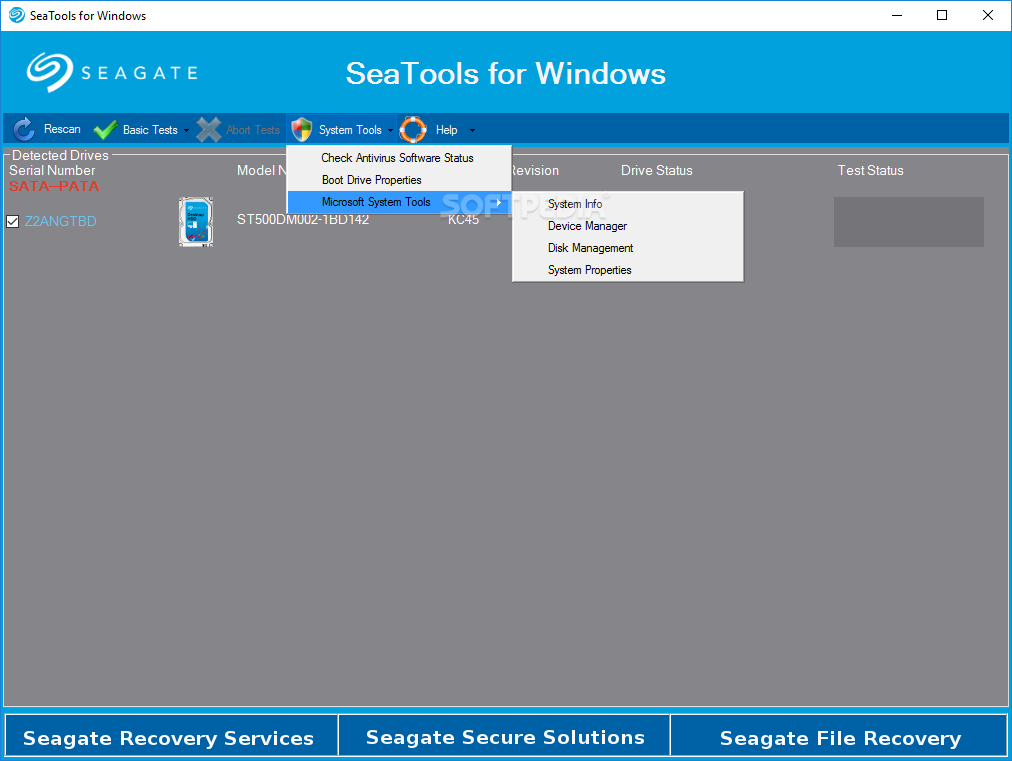Toggle the Z2ANGTBD drive checkbox
The height and width of the screenshot is (761, 1012).
click(12, 221)
